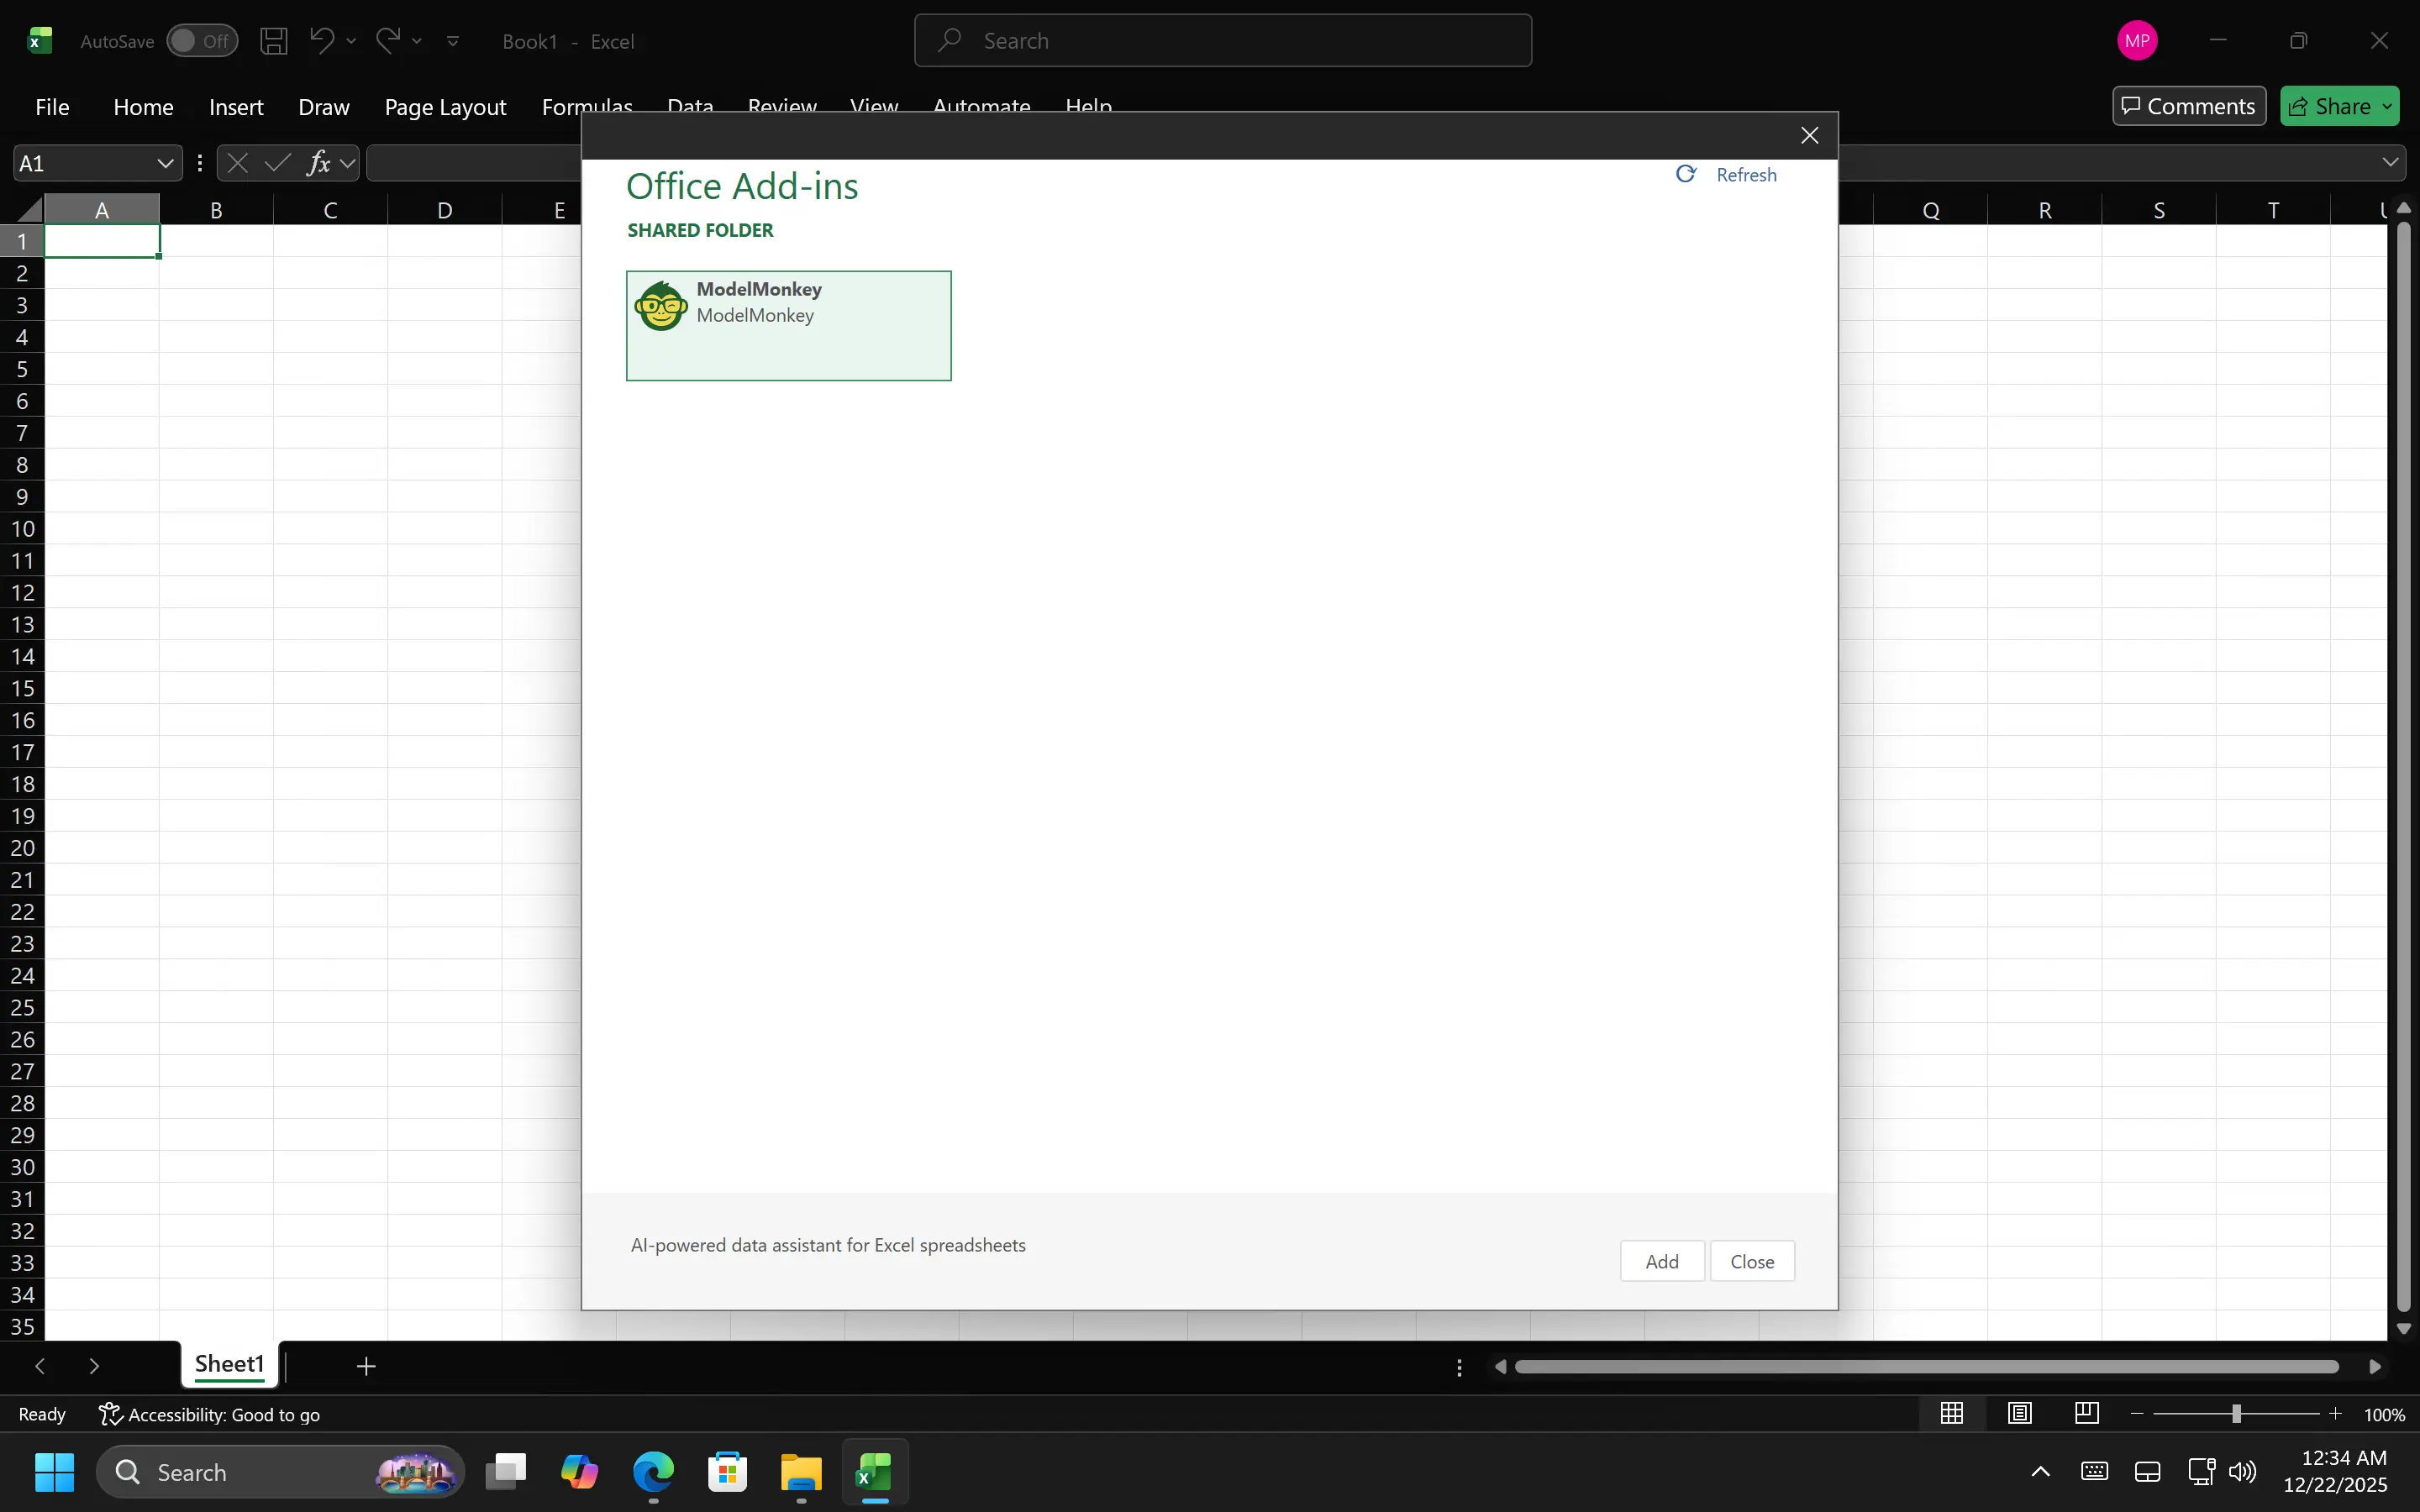The image size is (2420, 1512).
Task: Open the Page Layout tab
Action: [445, 107]
